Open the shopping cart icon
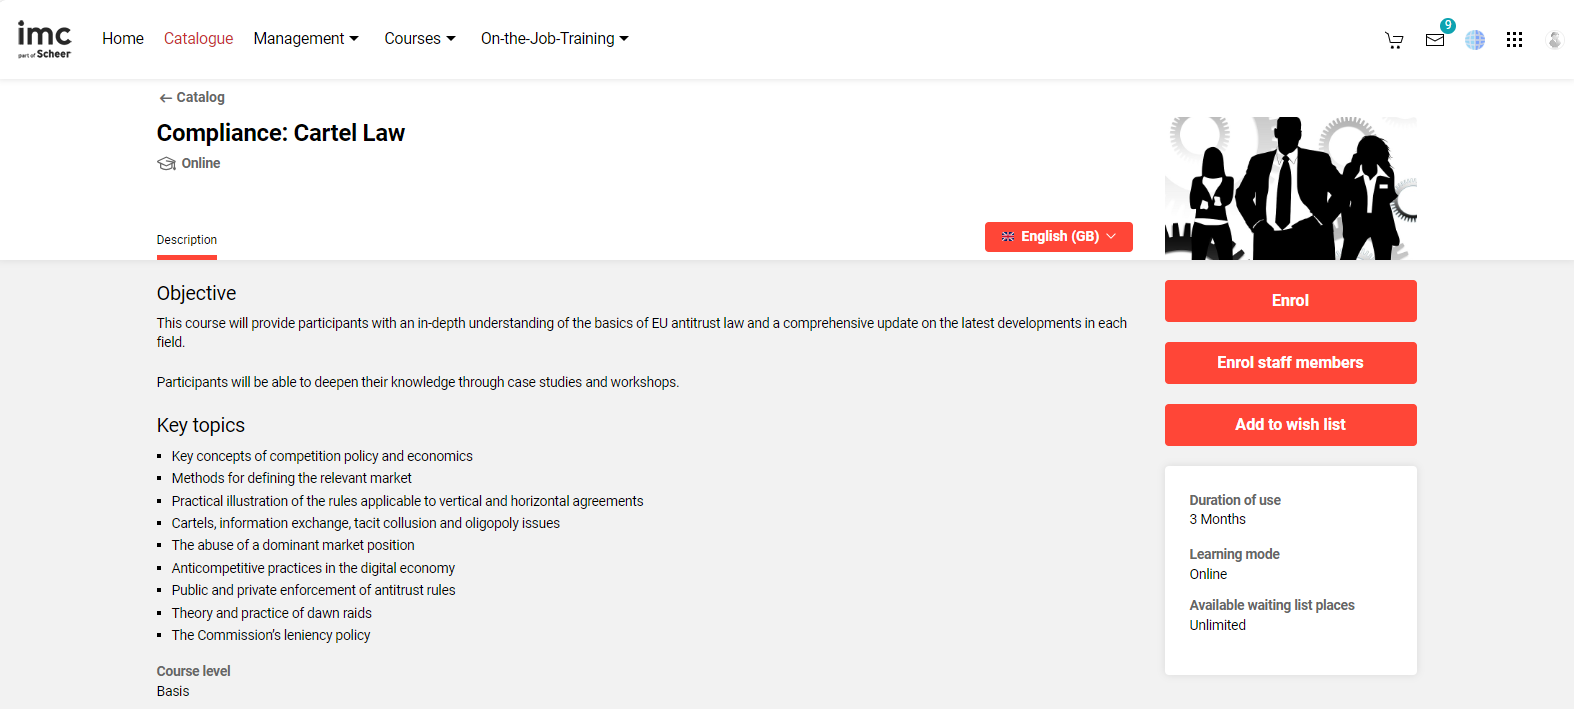The height and width of the screenshot is (709, 1574). click(x=1394, y=40)
